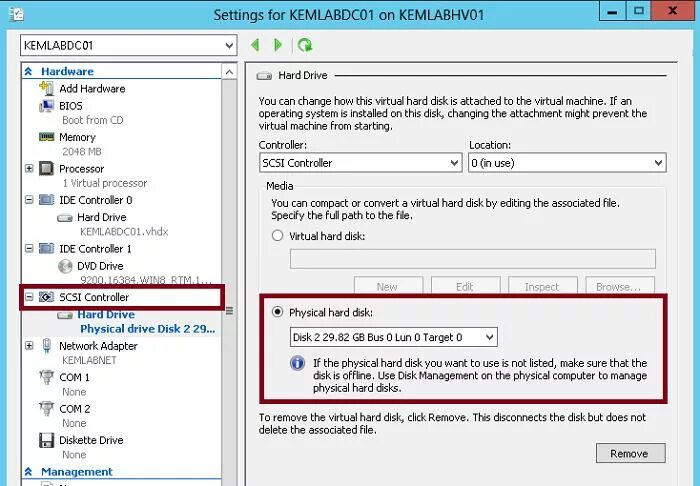Click the KEMLABNET network label
Viewport: 700px width, 486px height.
pyautogui.click(x=89, y=360)
